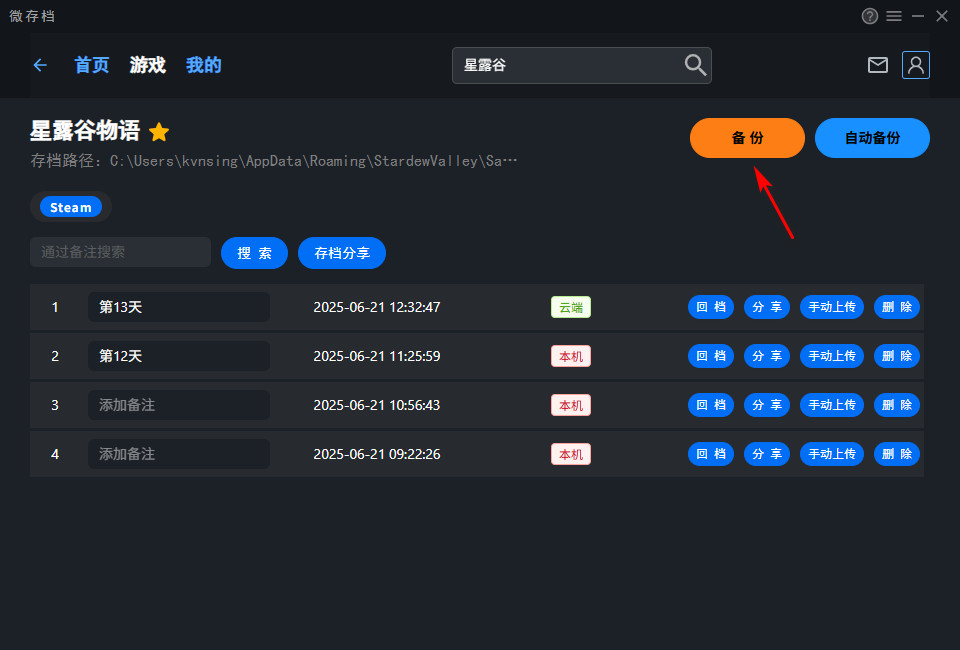The width and height of the screenshot is (960, 650).
Task: Toggle the favorite star for 星露谷物语
Action: click(x=159, y=132)
